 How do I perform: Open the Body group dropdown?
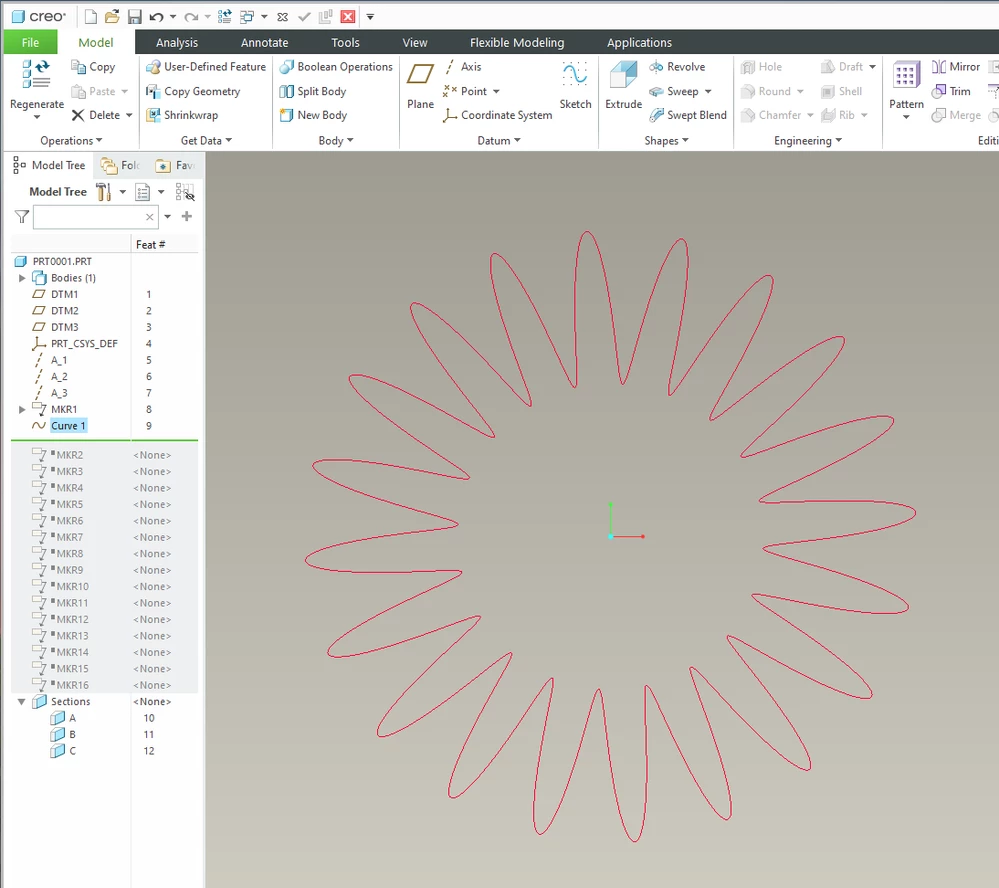coord(336,141)
